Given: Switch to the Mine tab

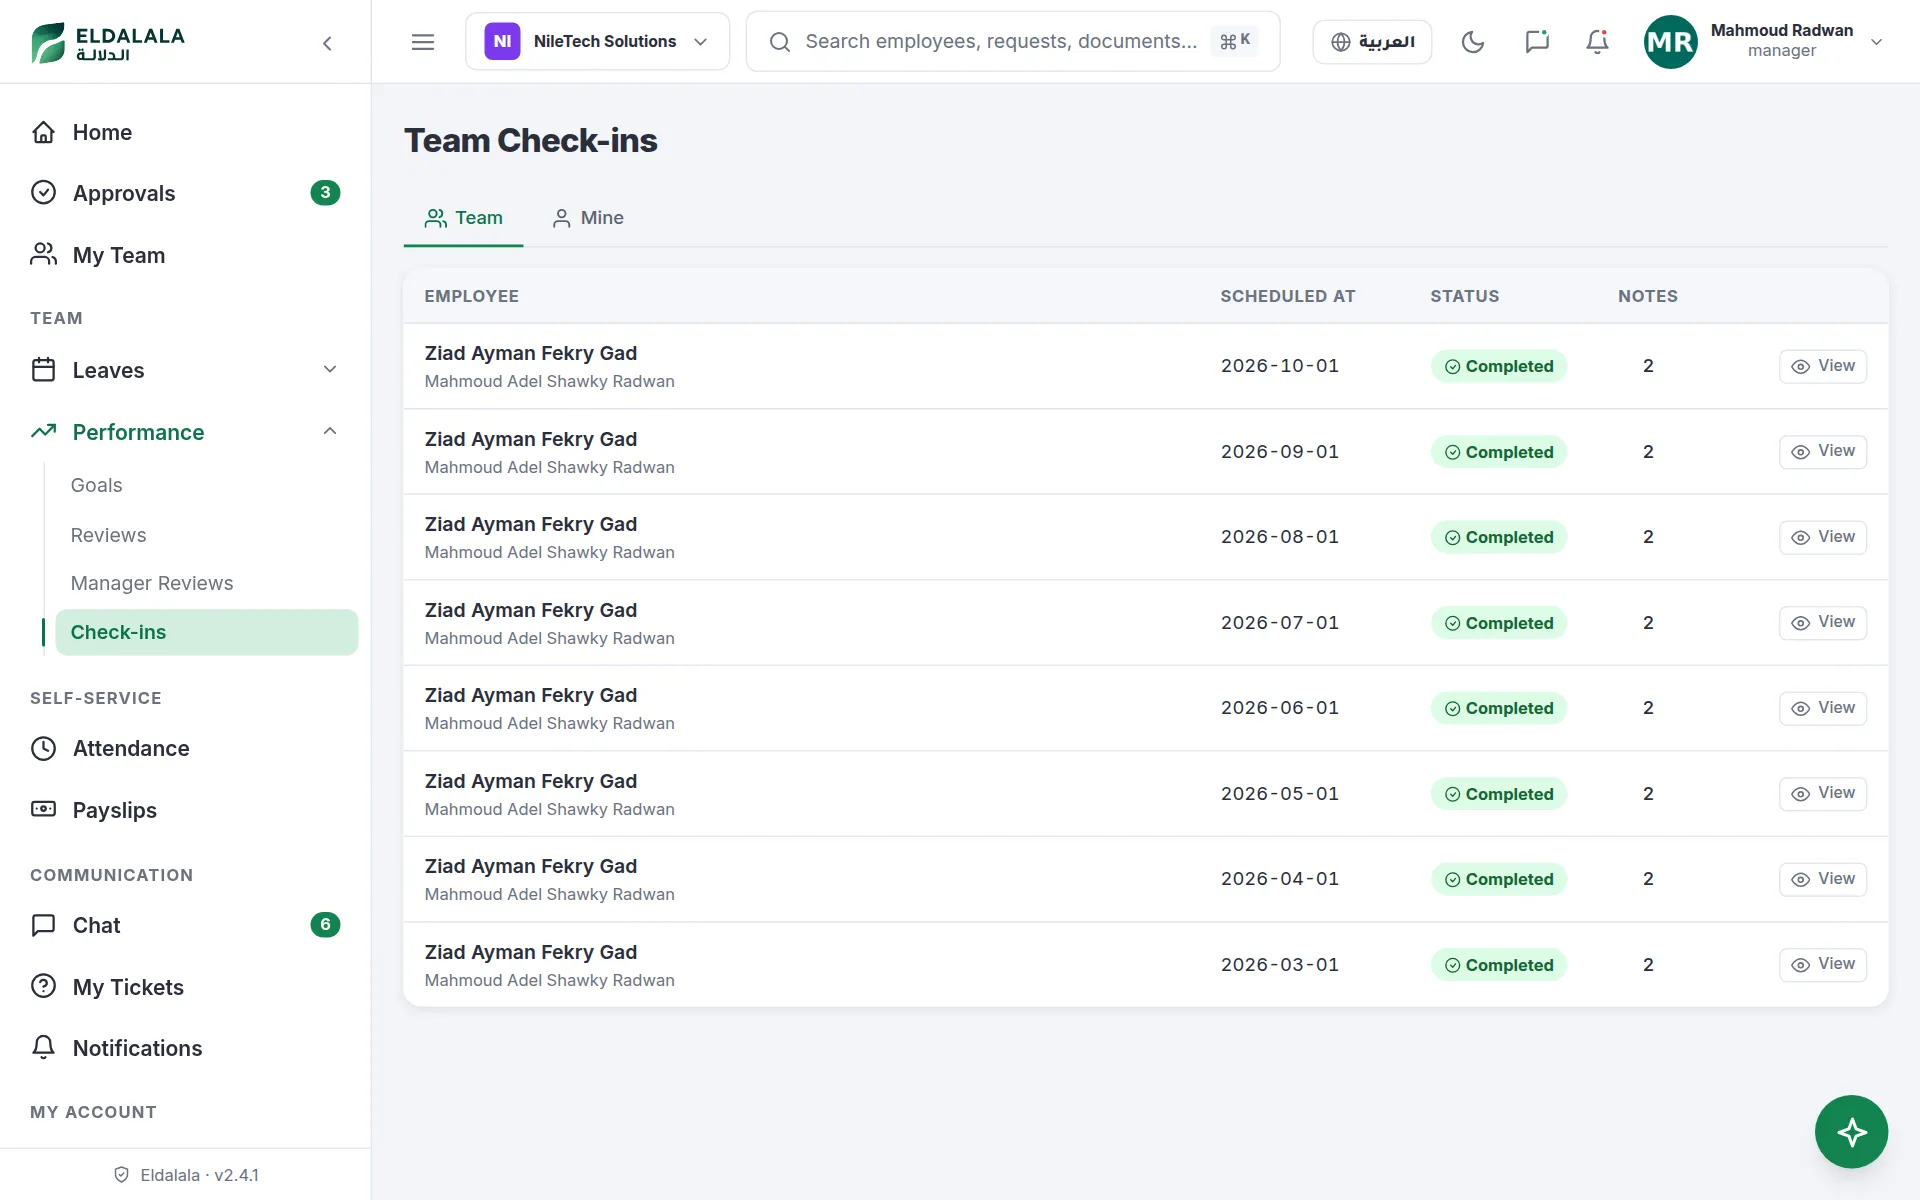Looking at the screenshot, I should (588, 218).
